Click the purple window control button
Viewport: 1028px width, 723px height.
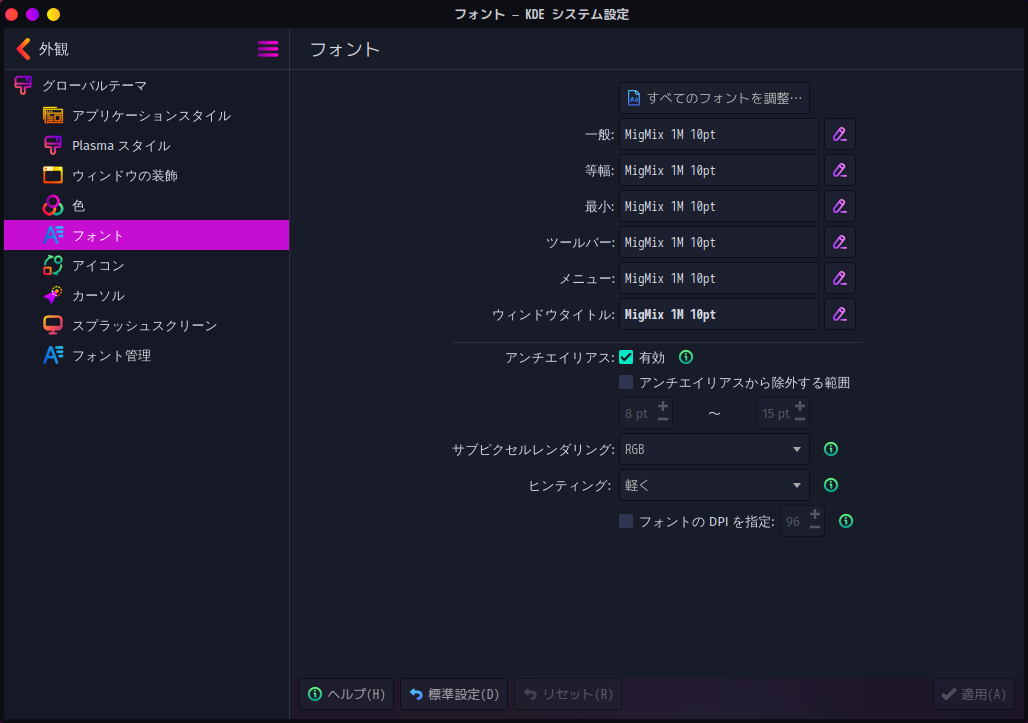tap(32, 14)
